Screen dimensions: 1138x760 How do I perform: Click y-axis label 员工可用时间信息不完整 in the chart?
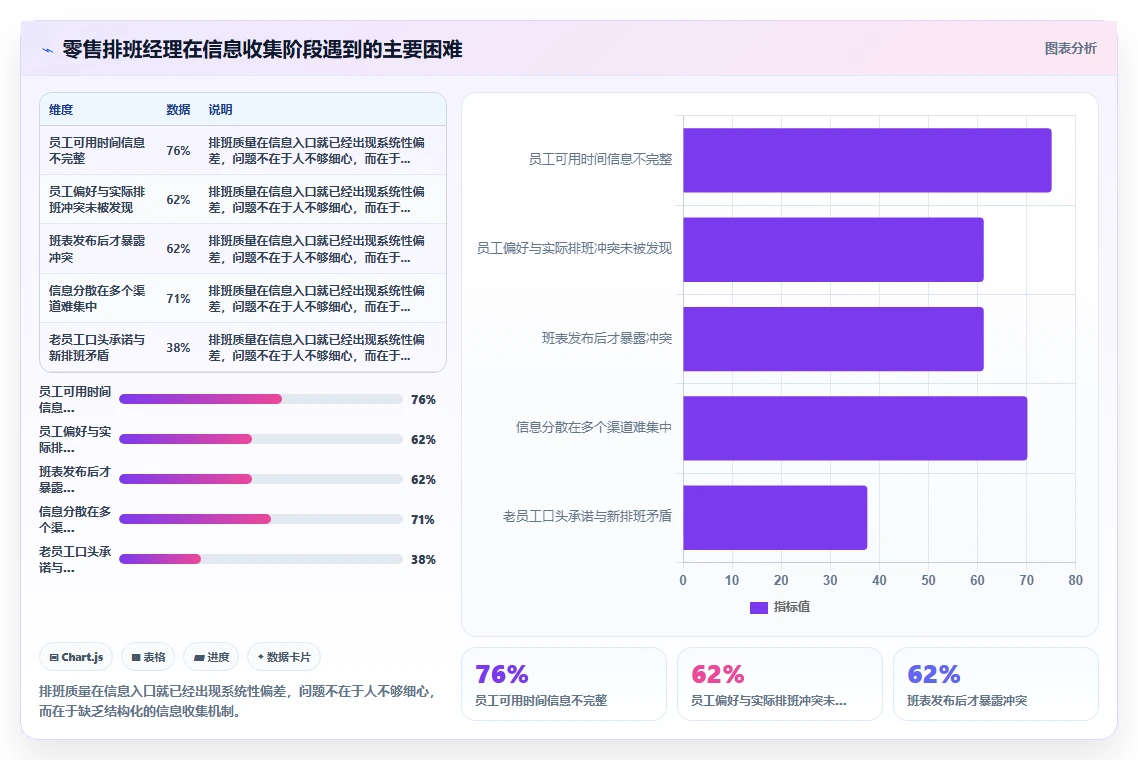600,159
